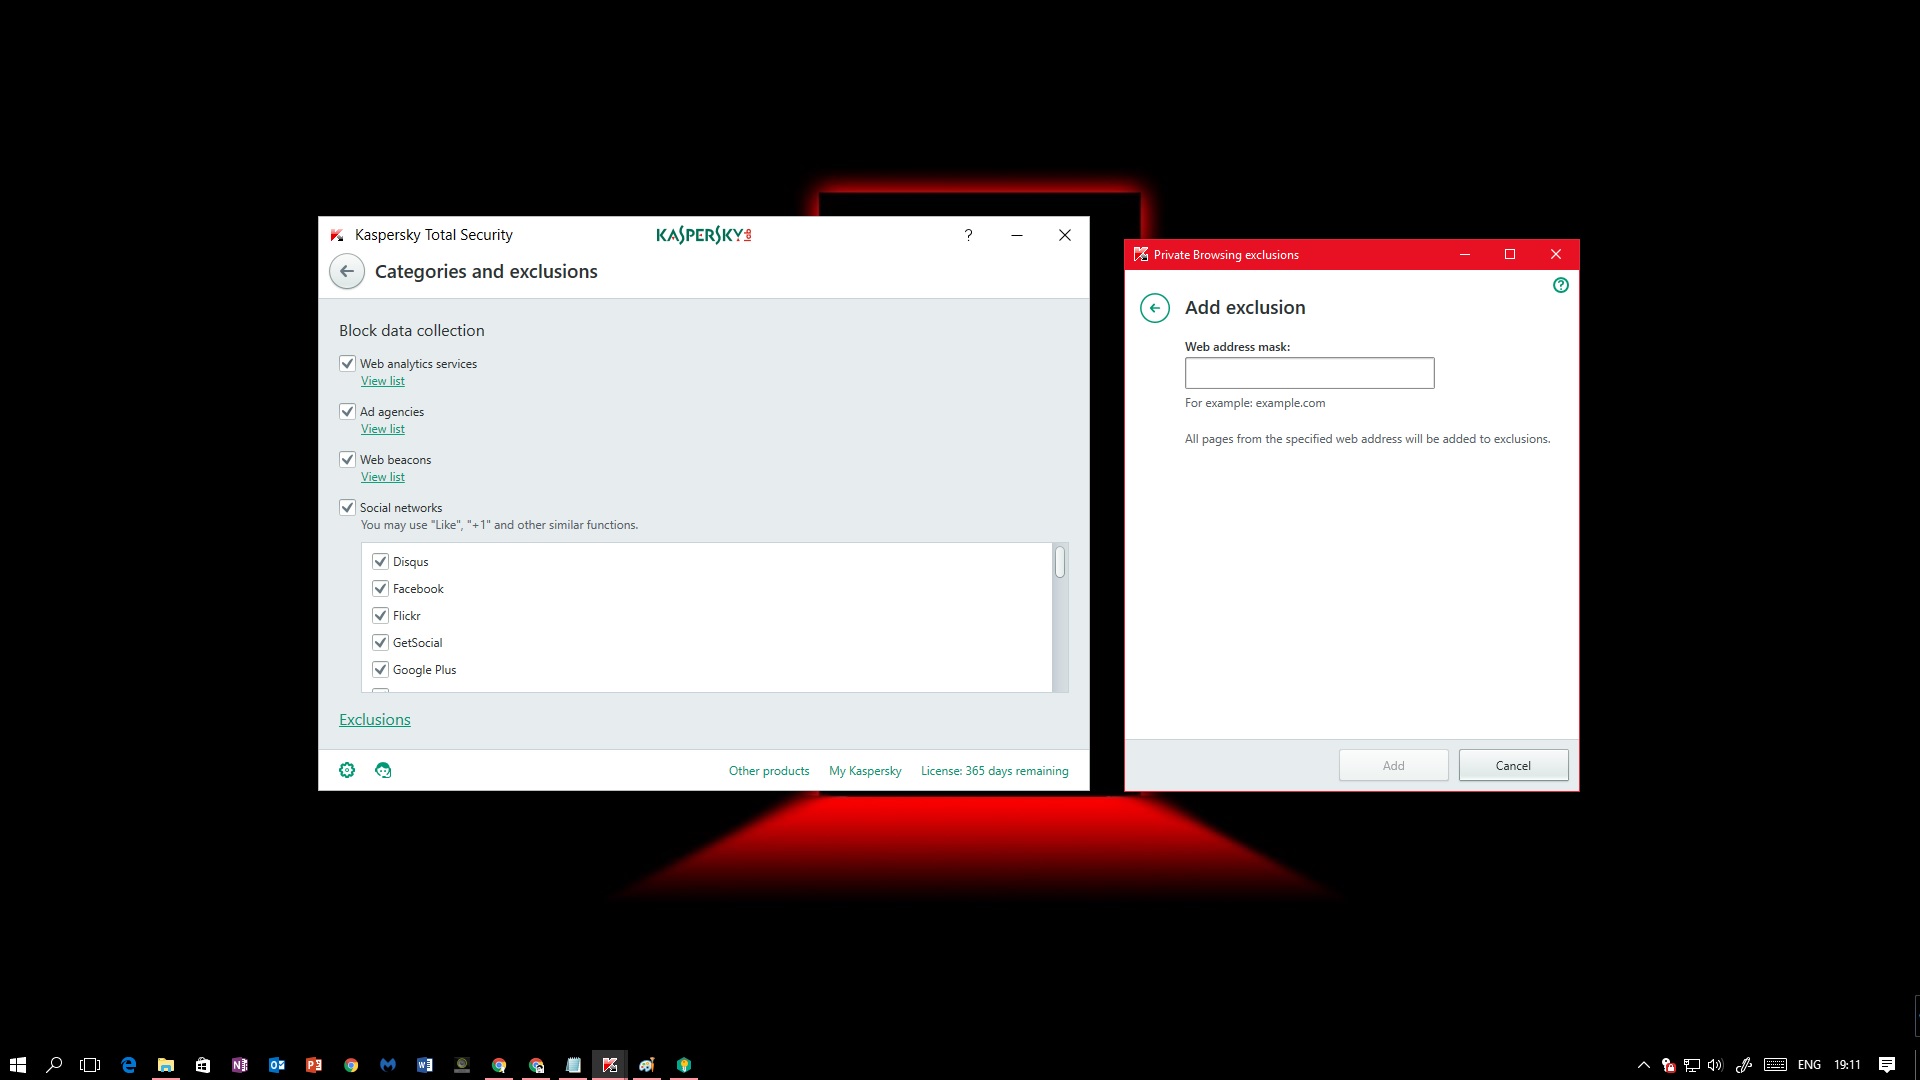Open clock showing 19:11
1920x1080 pixels.
[1847, 1065]
